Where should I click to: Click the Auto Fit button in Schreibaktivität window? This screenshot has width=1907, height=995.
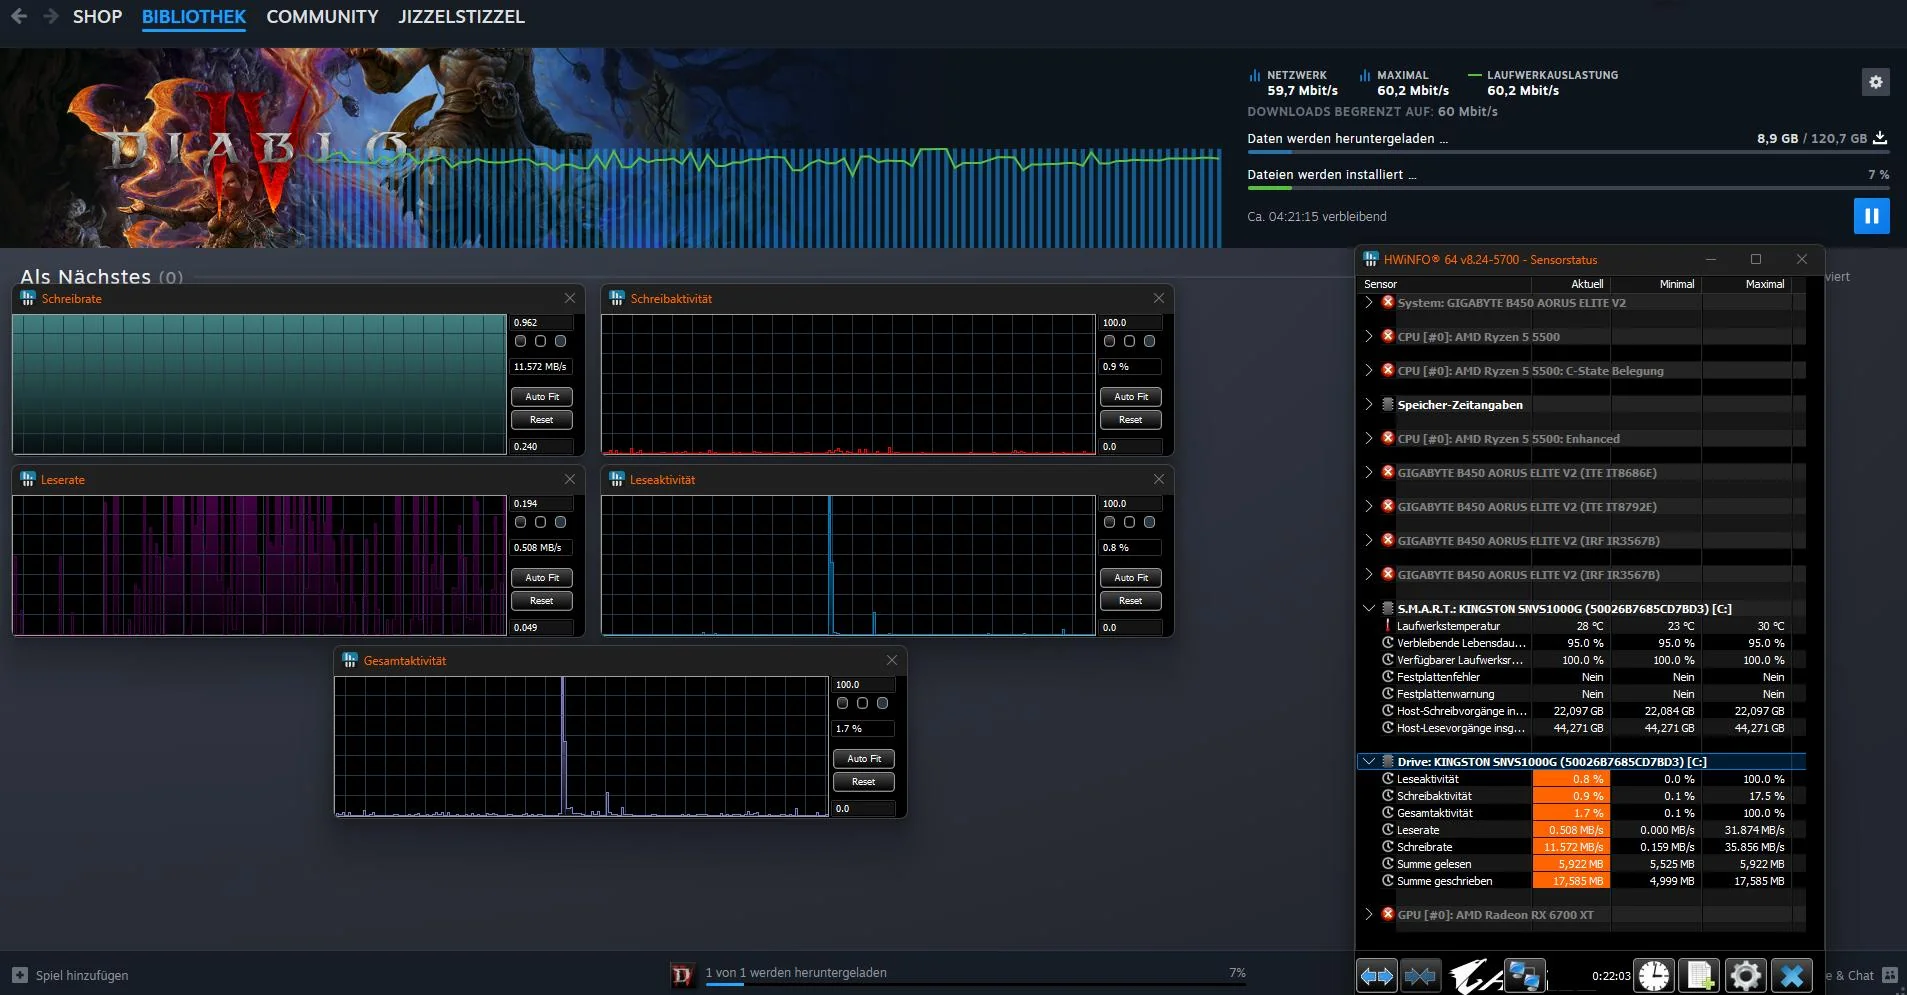pyautogui.click(x=1131, y=397)
